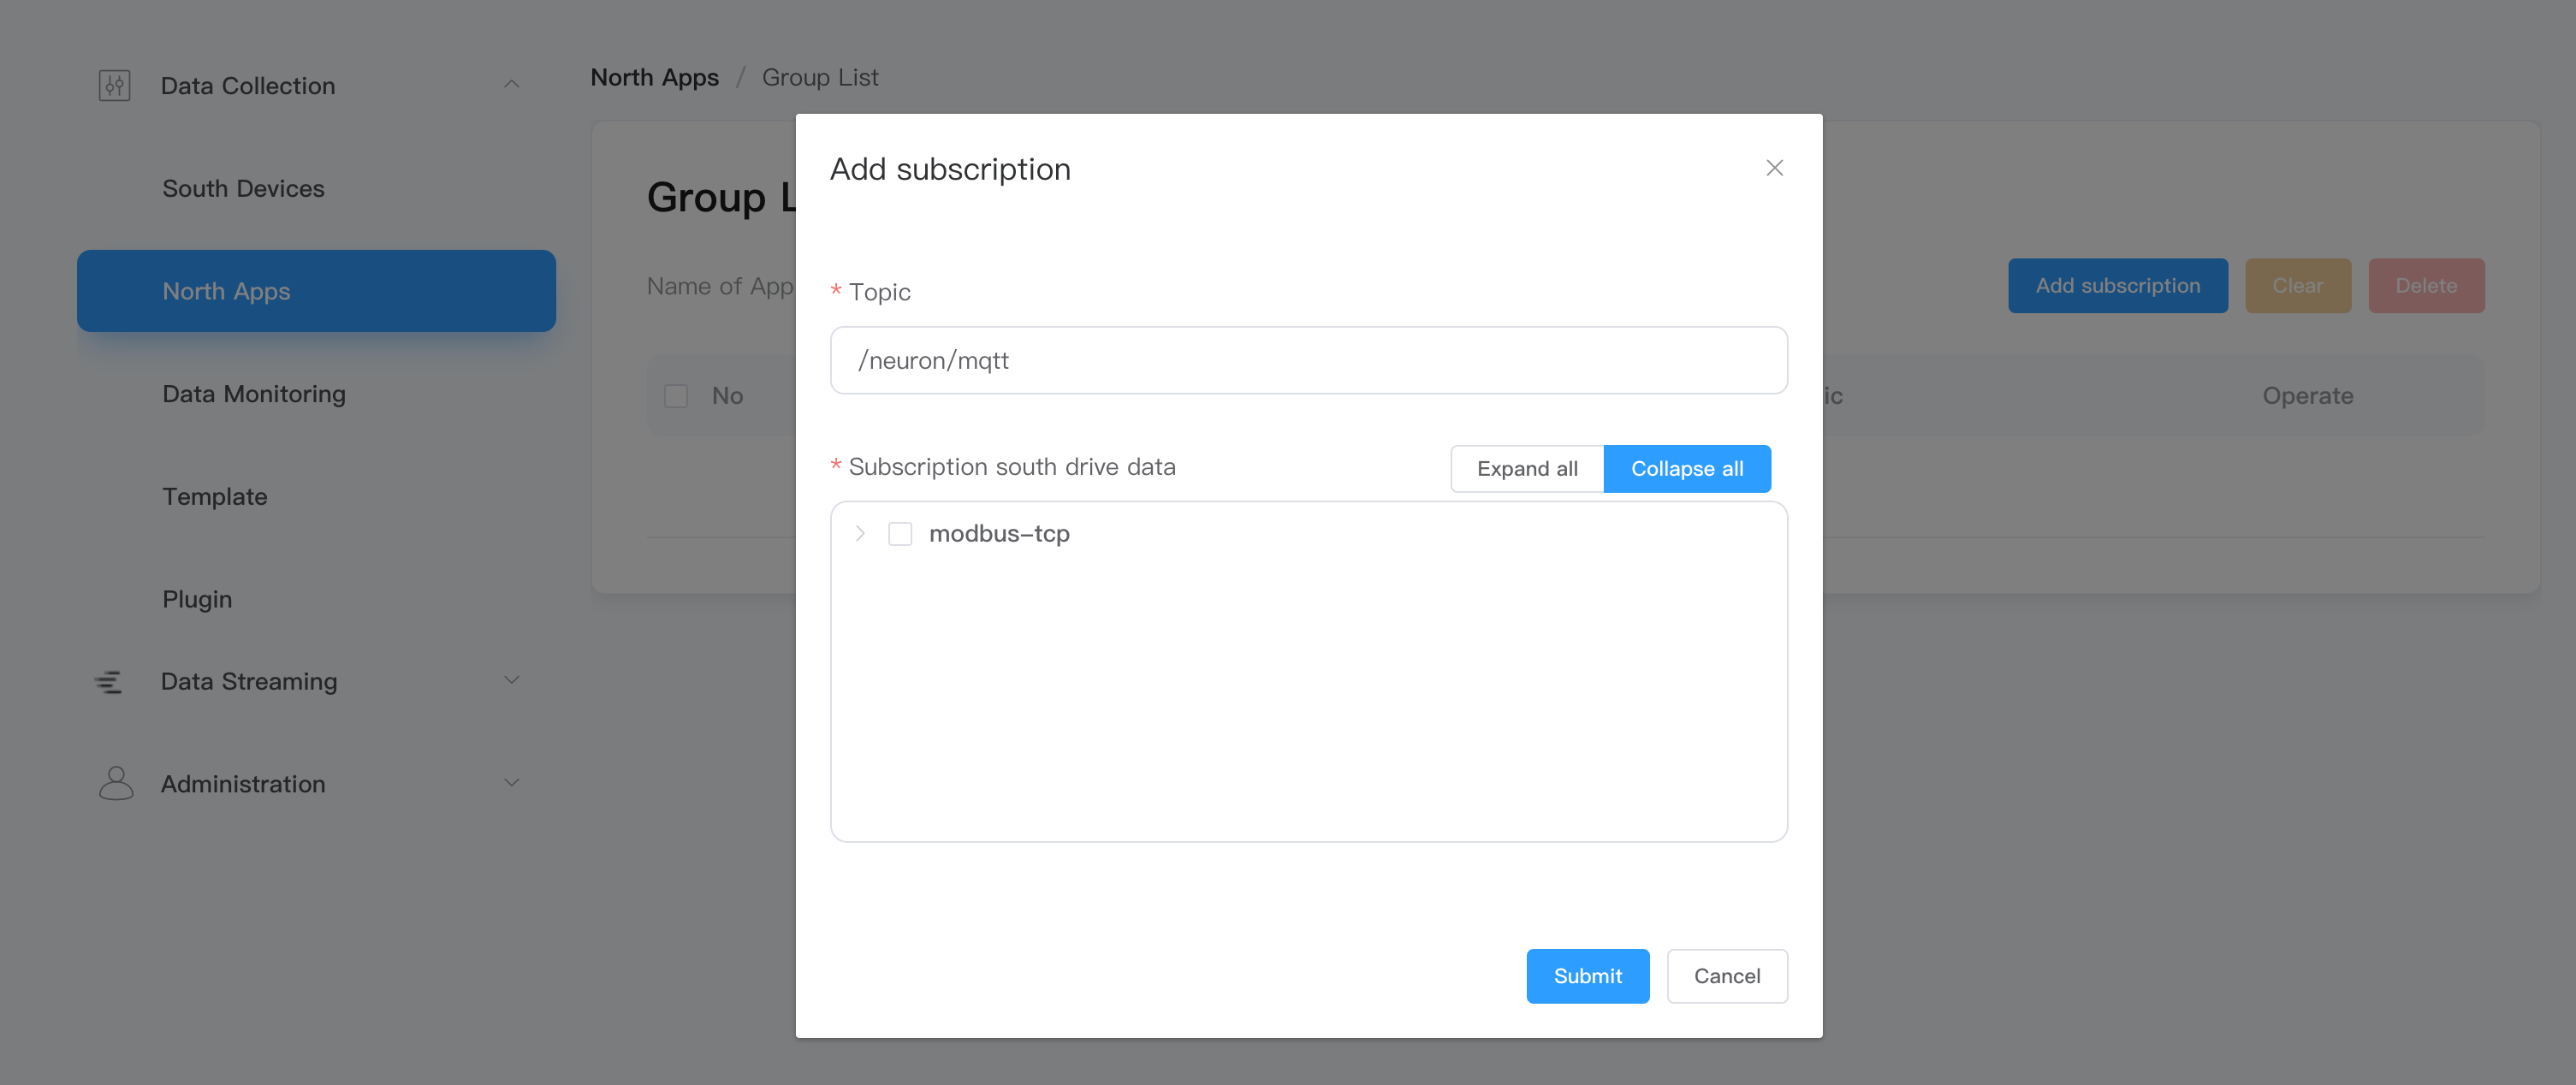Click the Expand all button

coord(1526,469)
